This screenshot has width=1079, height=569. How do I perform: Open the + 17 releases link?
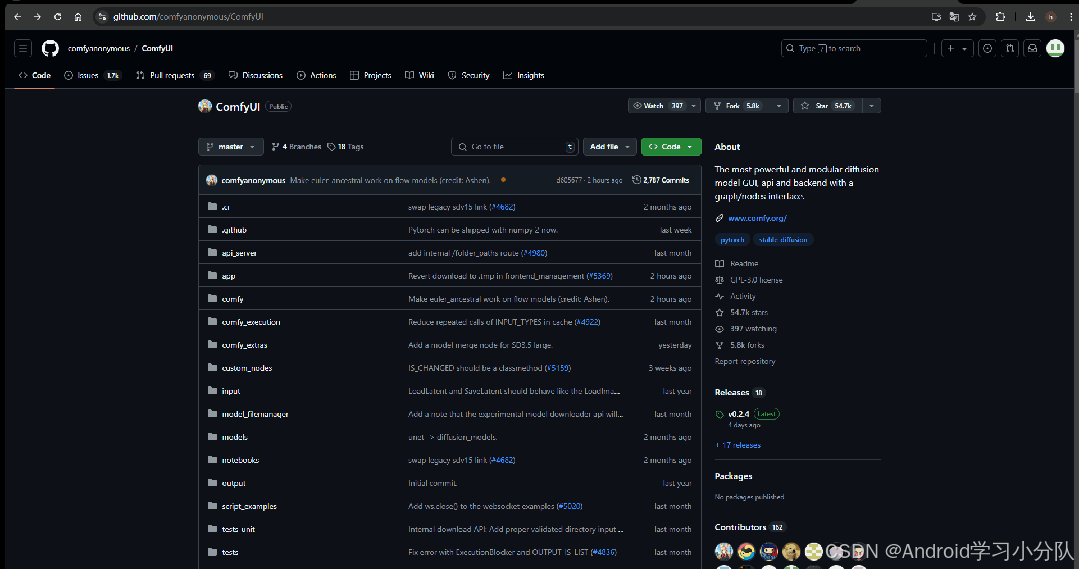(x=738, y=446)
